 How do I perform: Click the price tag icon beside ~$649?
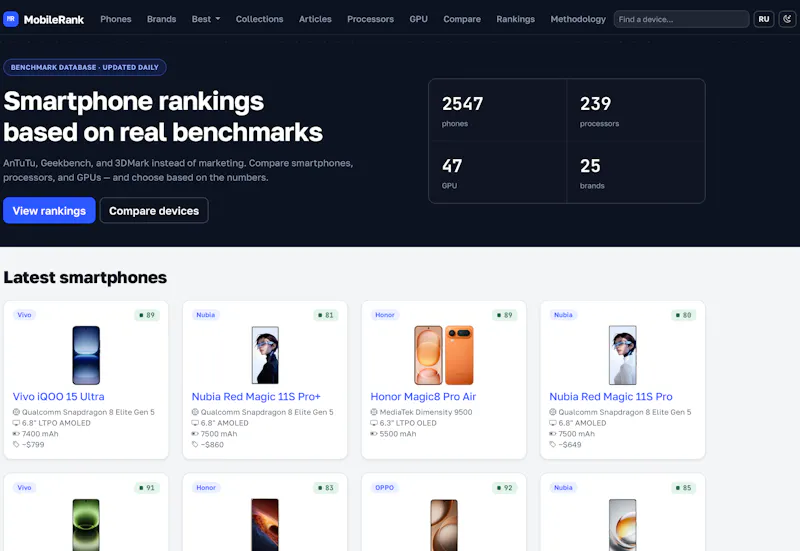click(553, 444)
